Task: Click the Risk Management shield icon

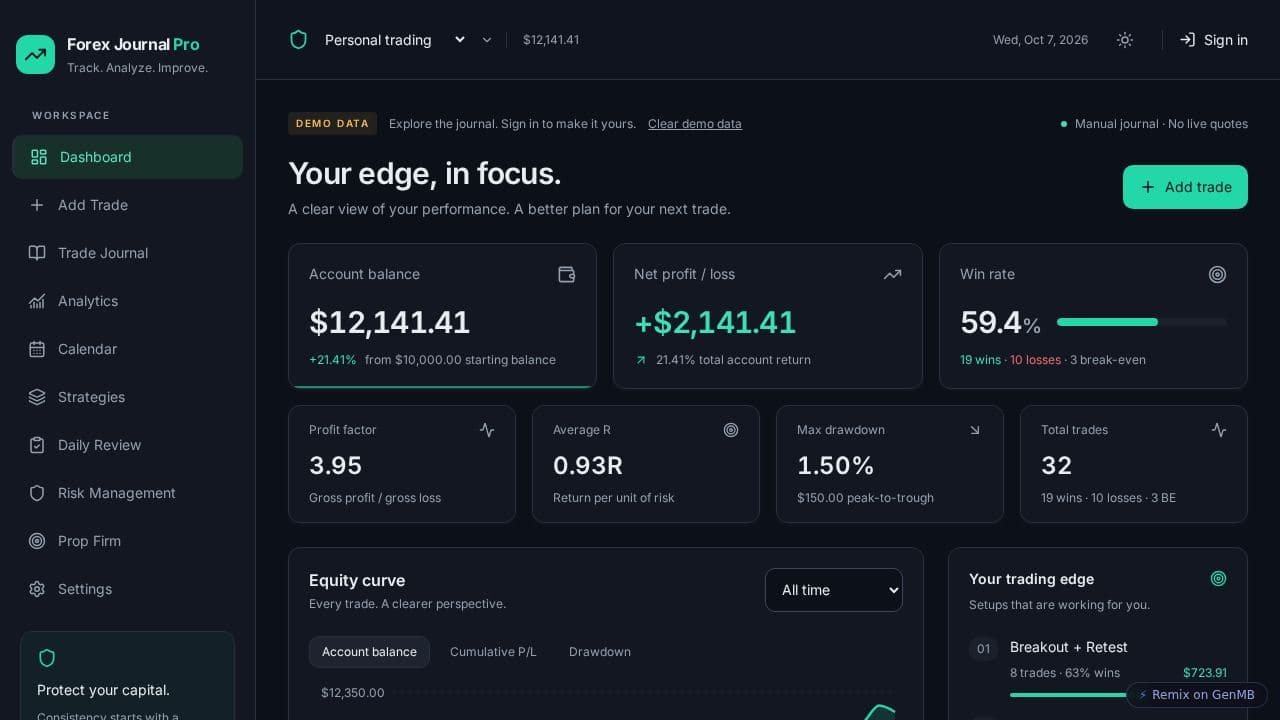Action: click(x=37, y=493)
